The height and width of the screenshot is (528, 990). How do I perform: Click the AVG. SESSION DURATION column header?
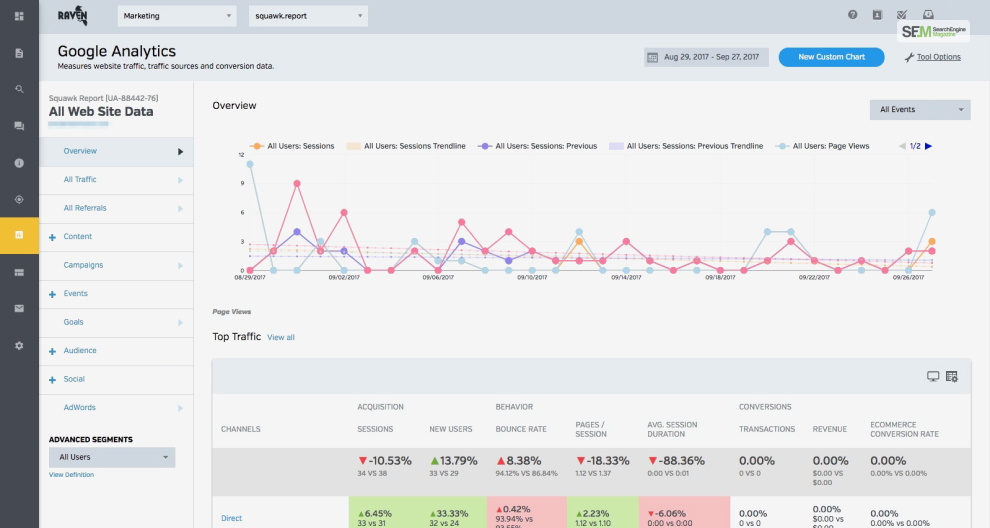[x=672, y=429]
